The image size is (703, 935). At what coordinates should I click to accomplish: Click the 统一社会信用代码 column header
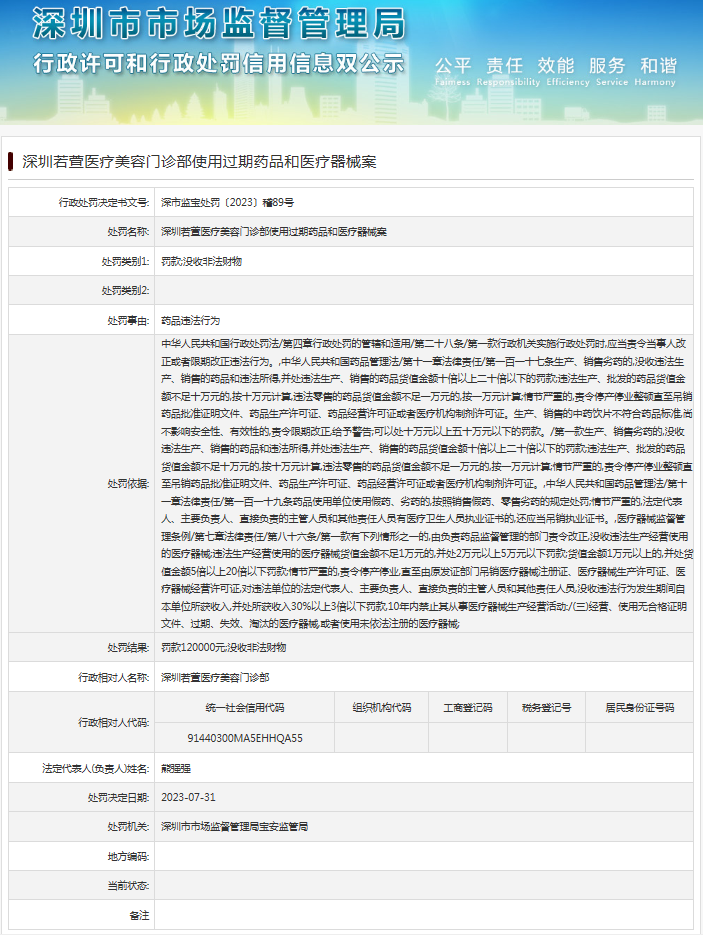[x=245, y=708]
